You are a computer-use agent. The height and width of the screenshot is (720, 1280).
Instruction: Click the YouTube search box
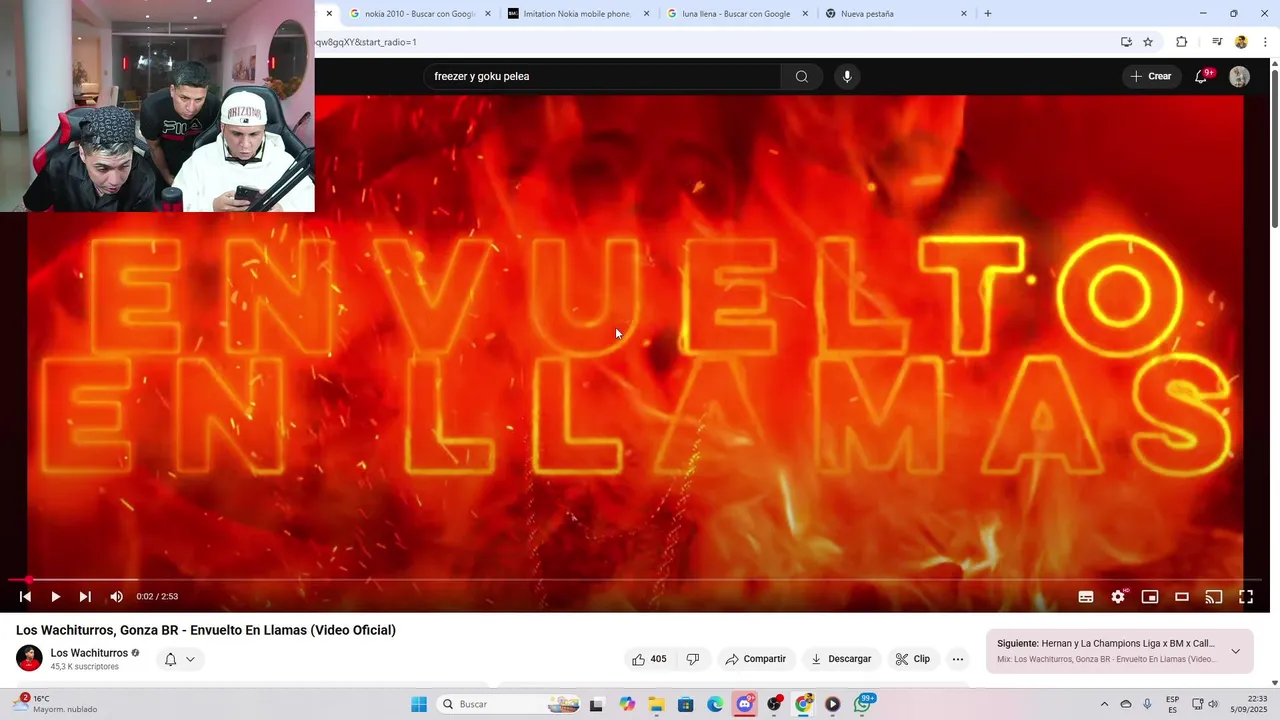point(602,77)
